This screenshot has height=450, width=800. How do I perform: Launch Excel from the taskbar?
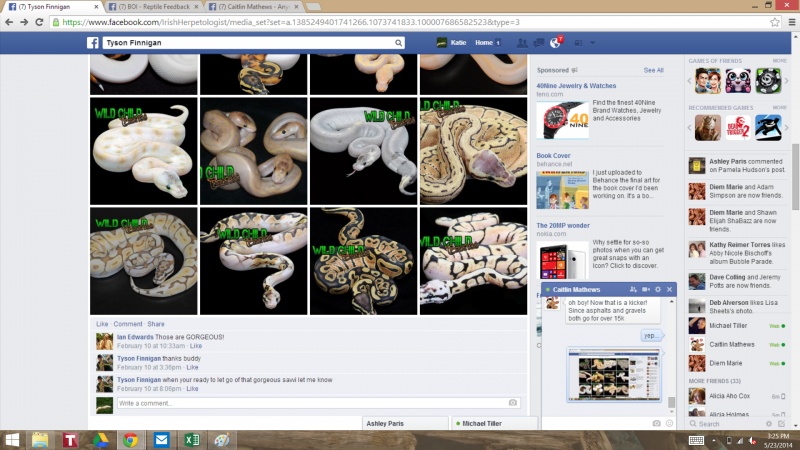(x=192, y=440)
